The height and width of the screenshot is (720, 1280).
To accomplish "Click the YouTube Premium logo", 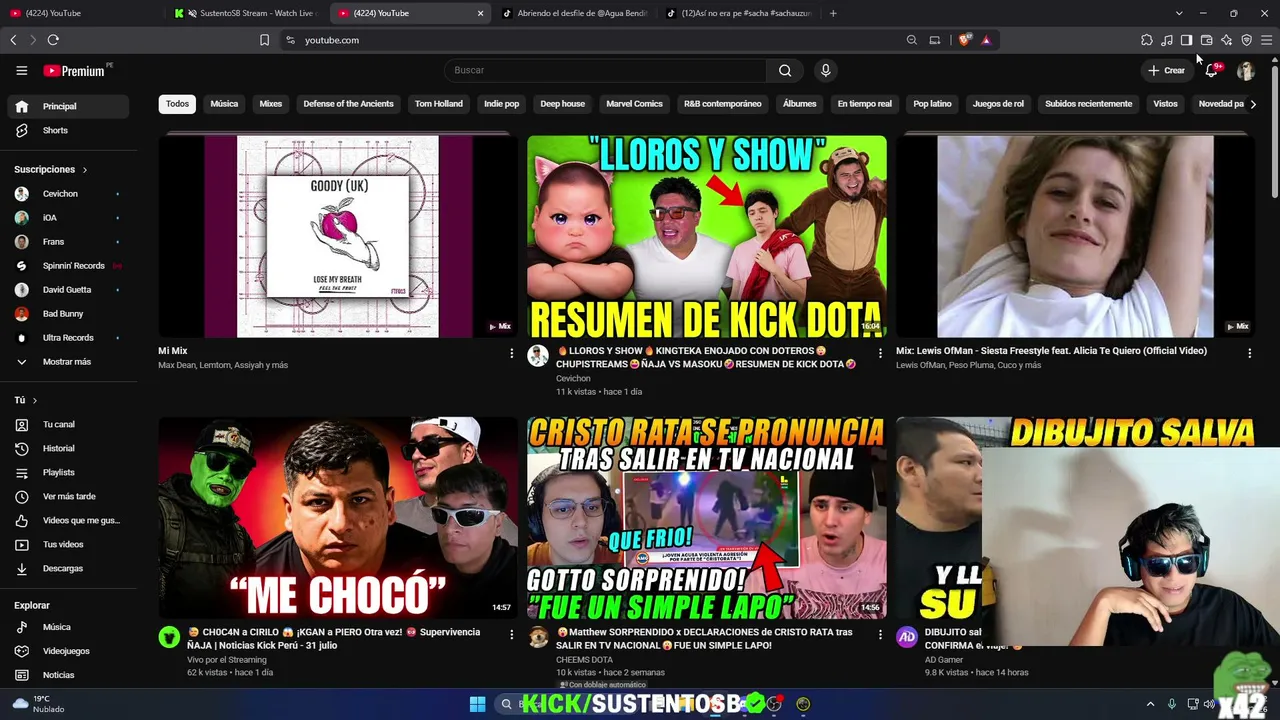I will [74, 70].
